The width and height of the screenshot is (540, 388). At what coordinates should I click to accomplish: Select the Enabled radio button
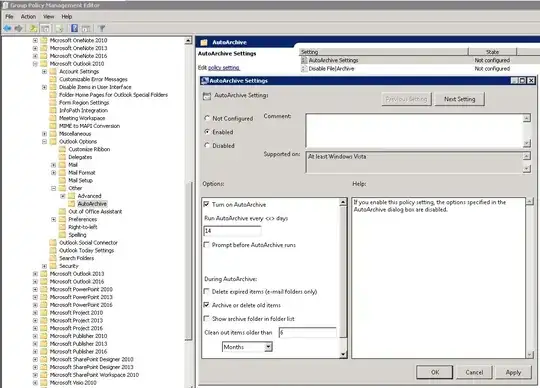pos(207,132)
